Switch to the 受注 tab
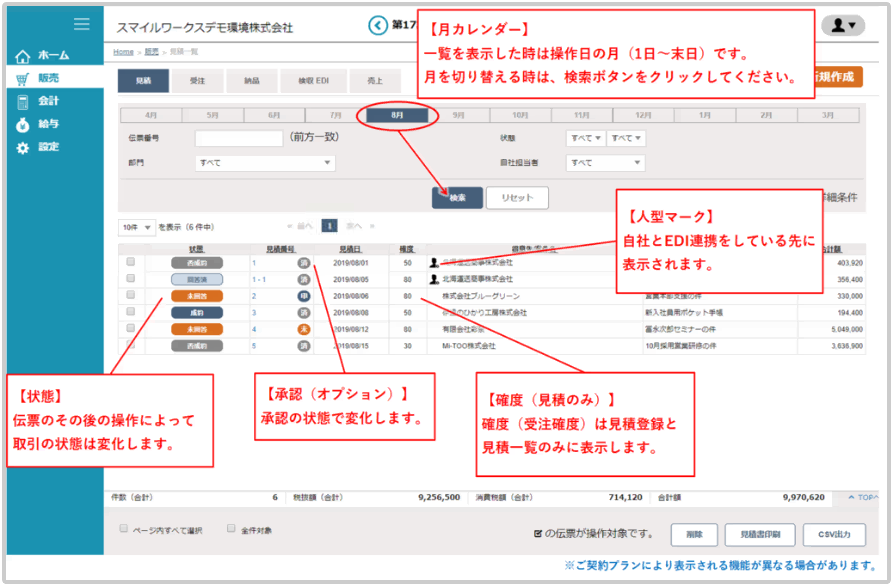The image size is (893, 586). 196,81
